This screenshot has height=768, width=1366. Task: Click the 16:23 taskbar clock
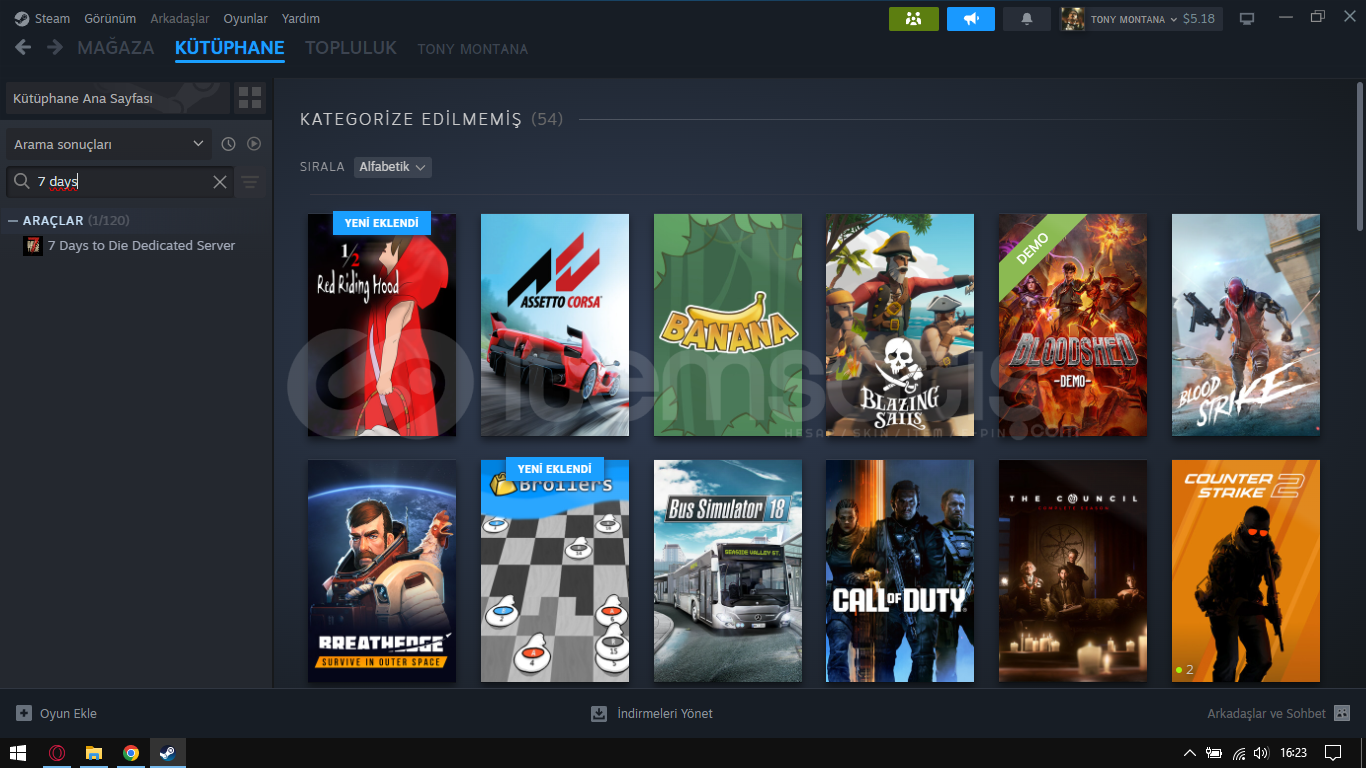[x=1294, y=753]
